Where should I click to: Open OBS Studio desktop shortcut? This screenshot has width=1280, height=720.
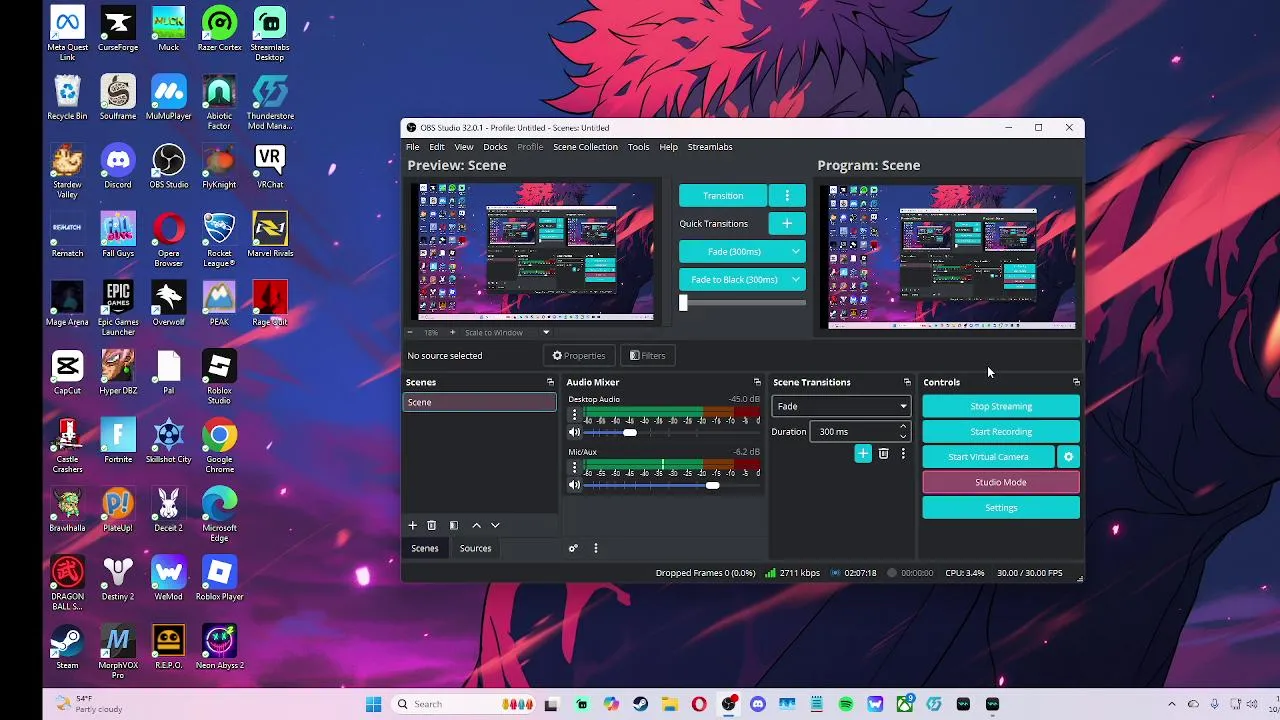pos(168,165)
